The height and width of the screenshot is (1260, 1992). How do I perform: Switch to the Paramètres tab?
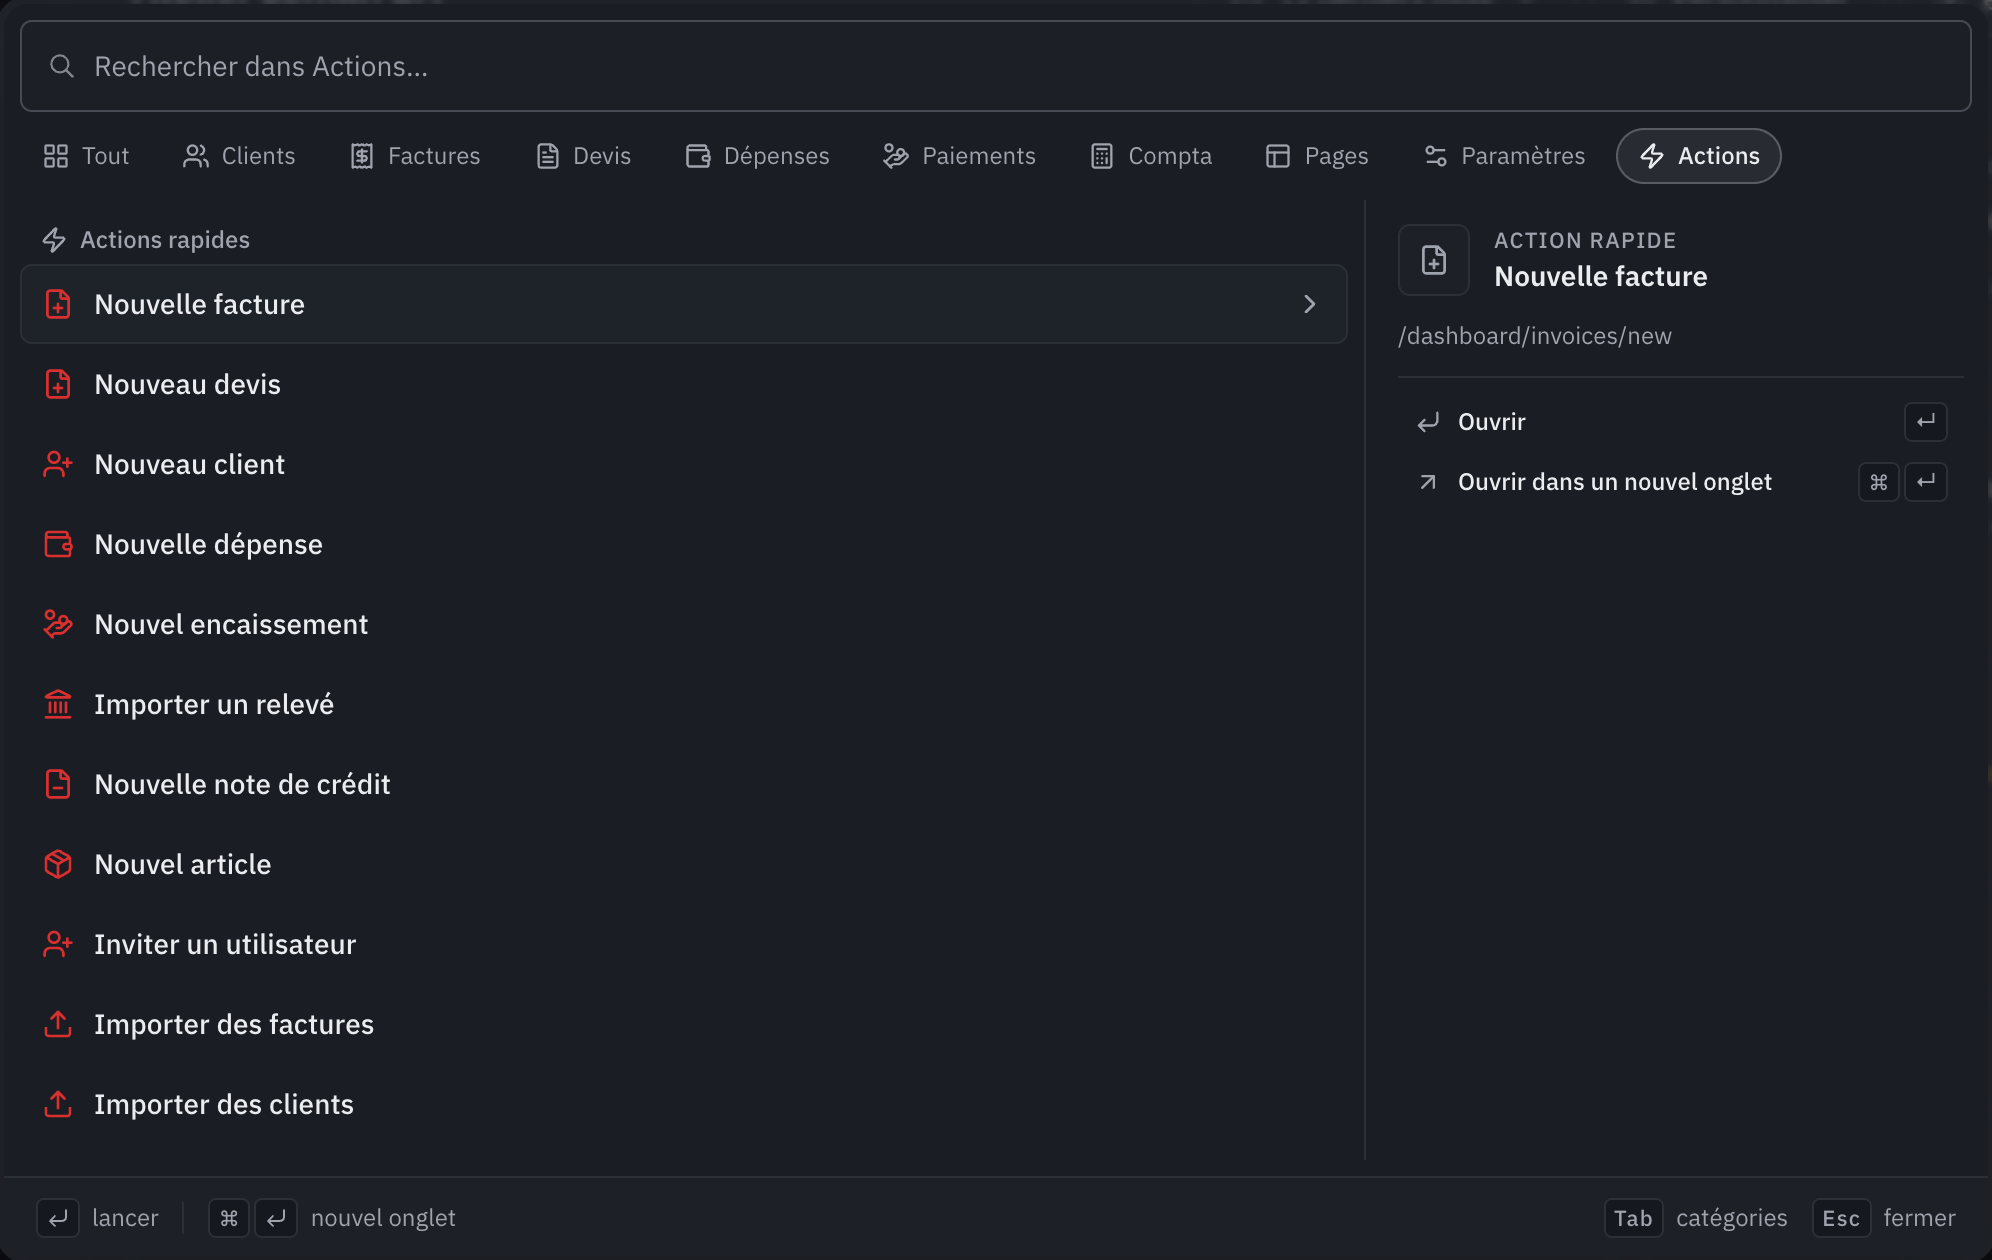(x=1504, y=156)
